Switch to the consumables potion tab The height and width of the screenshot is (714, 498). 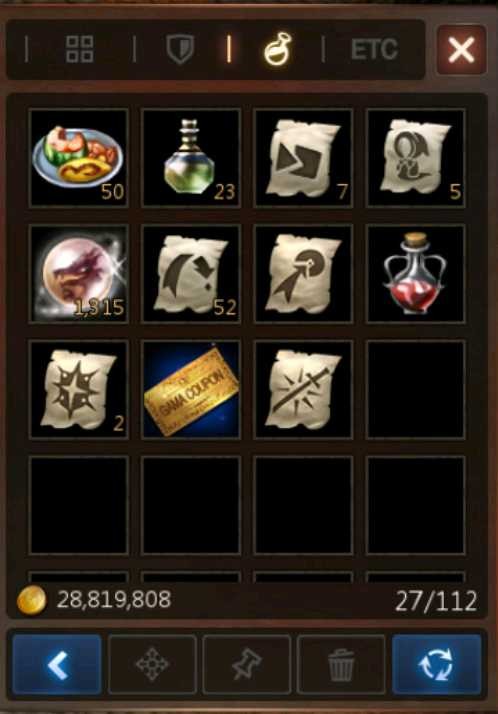click(278, 49)
